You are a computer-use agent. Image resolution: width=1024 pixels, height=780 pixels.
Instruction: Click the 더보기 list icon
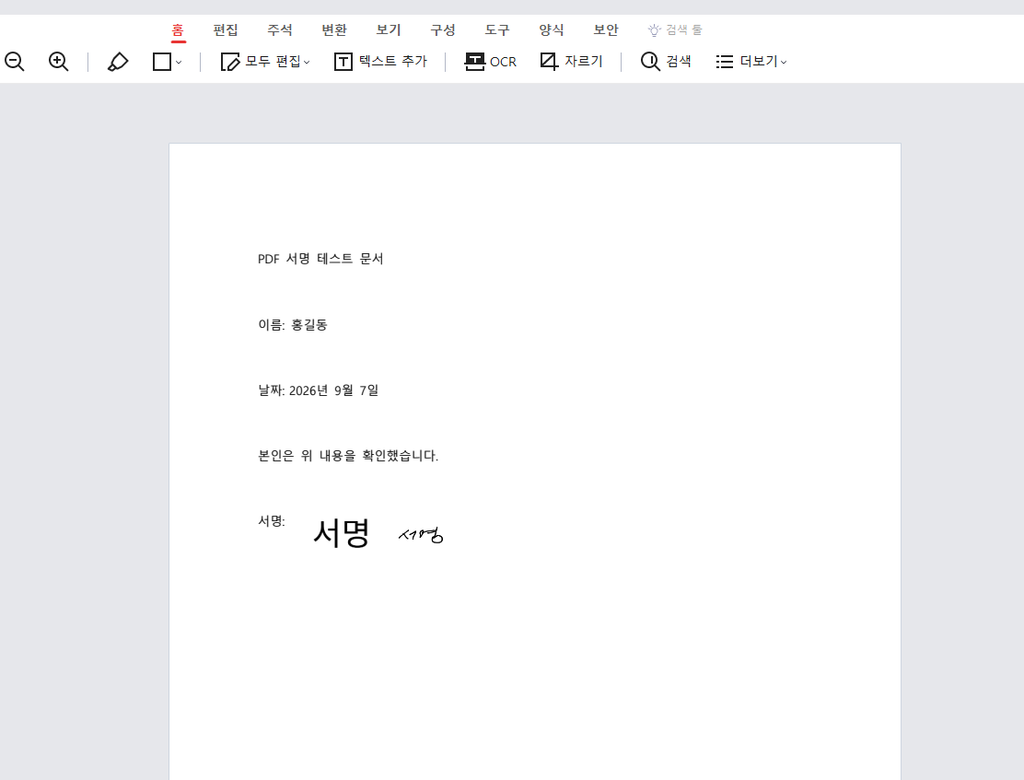[724, 61]
